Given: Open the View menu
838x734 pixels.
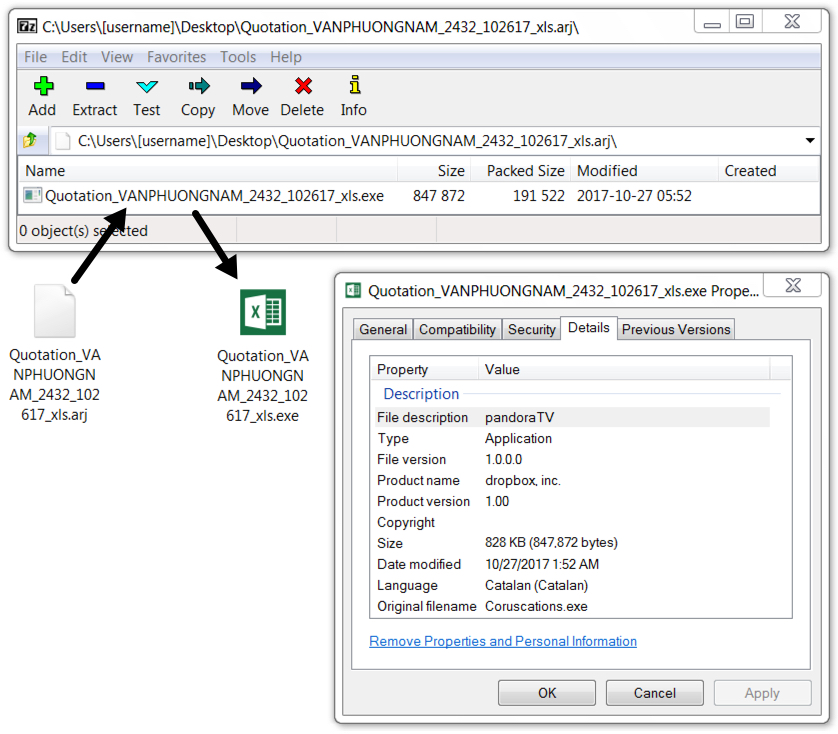Looking at the screenshot, I should point(117,57).
